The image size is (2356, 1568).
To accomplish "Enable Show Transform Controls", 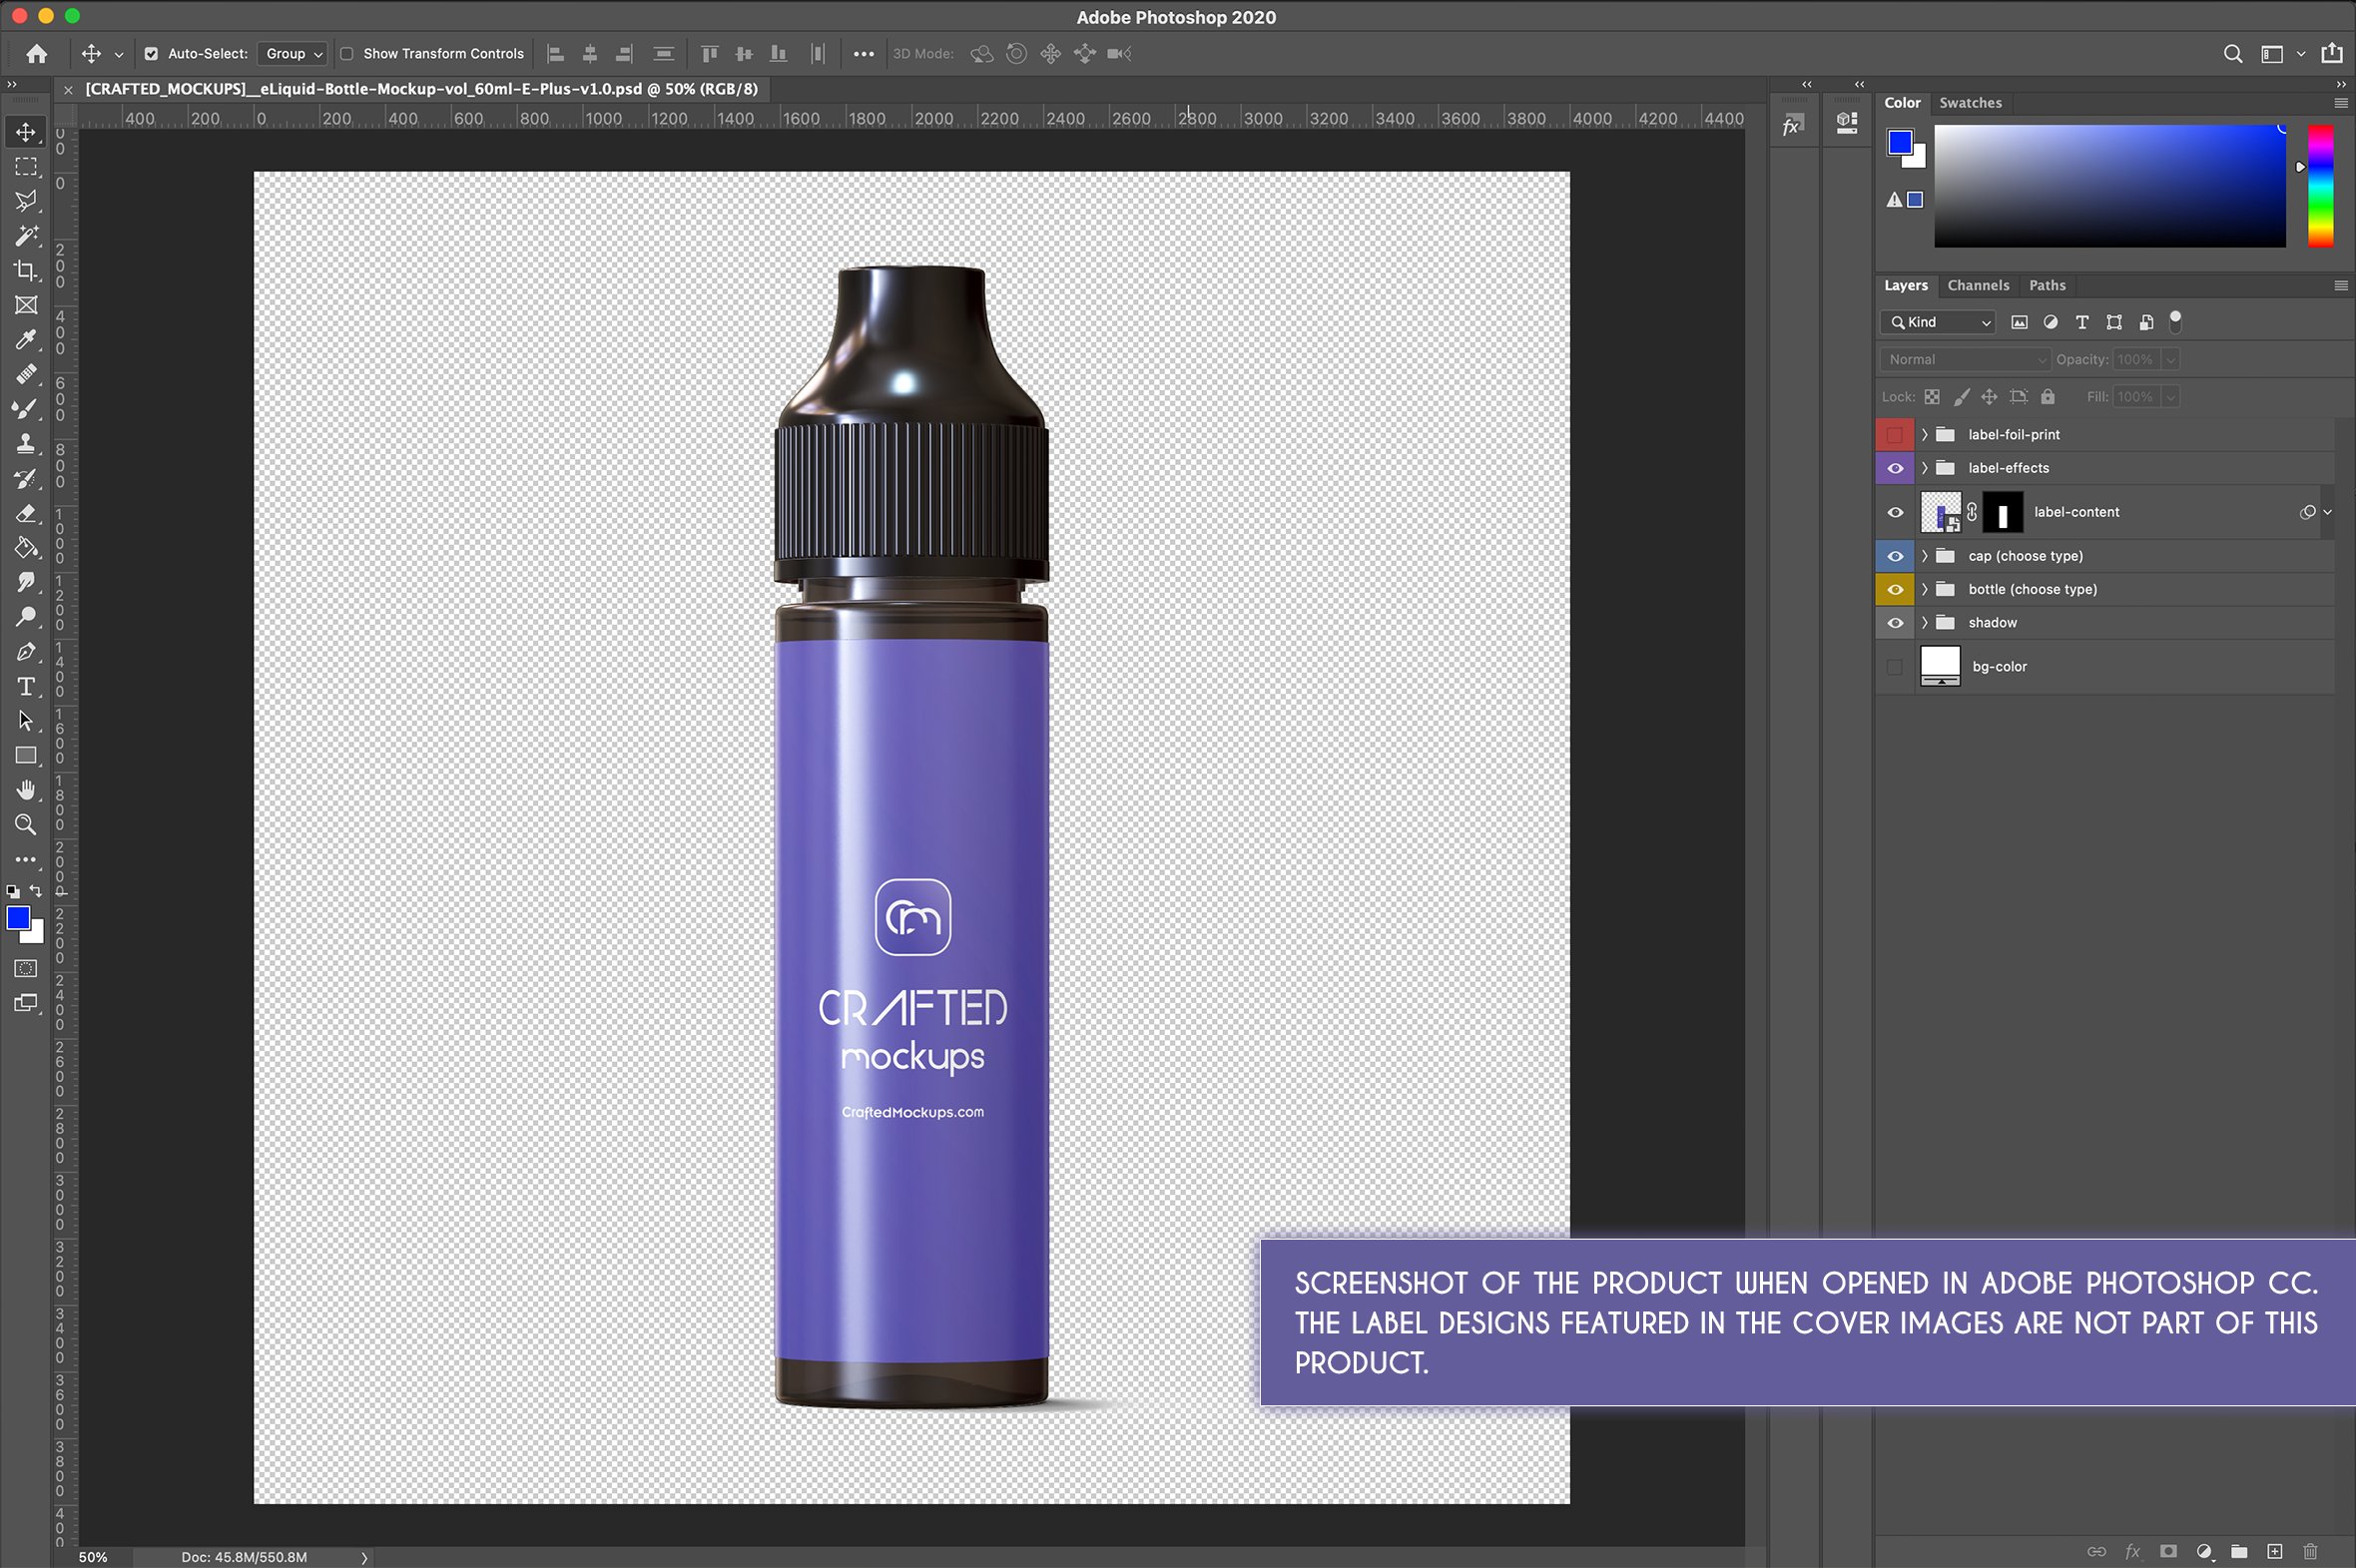I will [347, 54].
